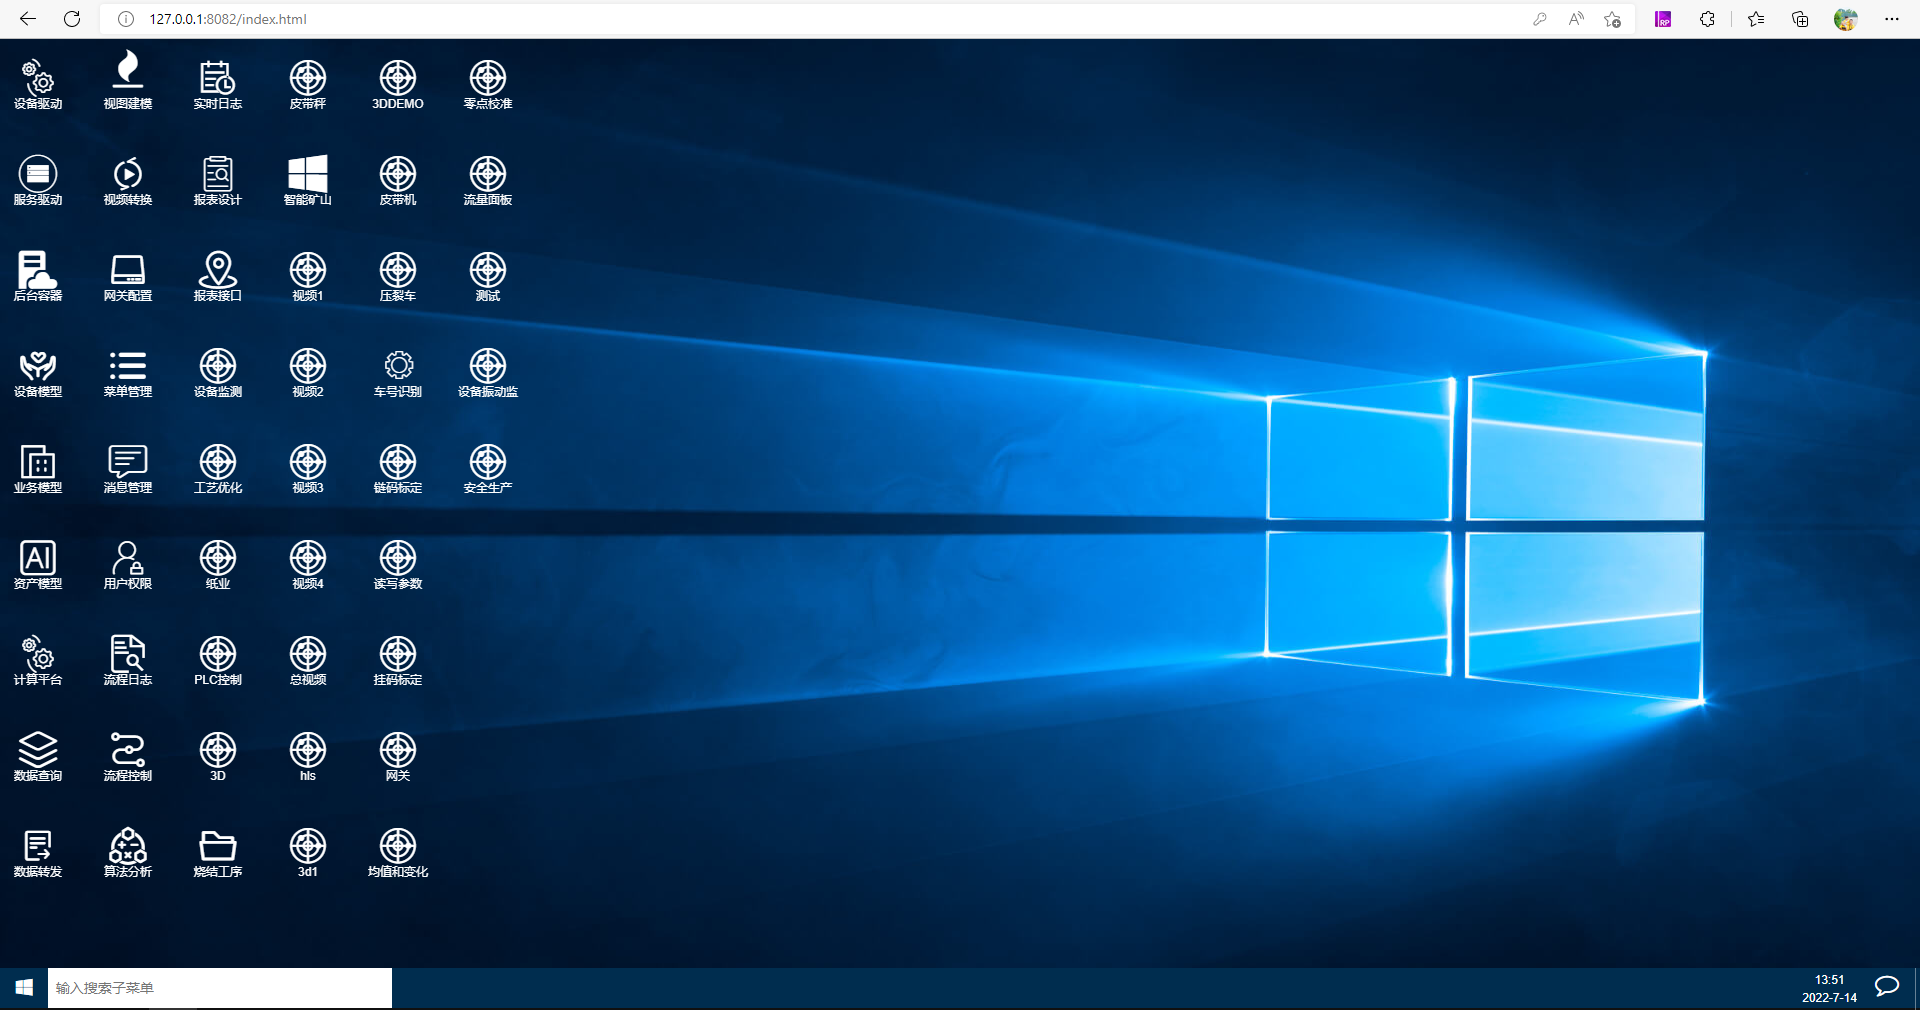Open 消息管理 message management icon
The width and height of the screenshot is (1920, 1010).
click(x=128, y=468)
